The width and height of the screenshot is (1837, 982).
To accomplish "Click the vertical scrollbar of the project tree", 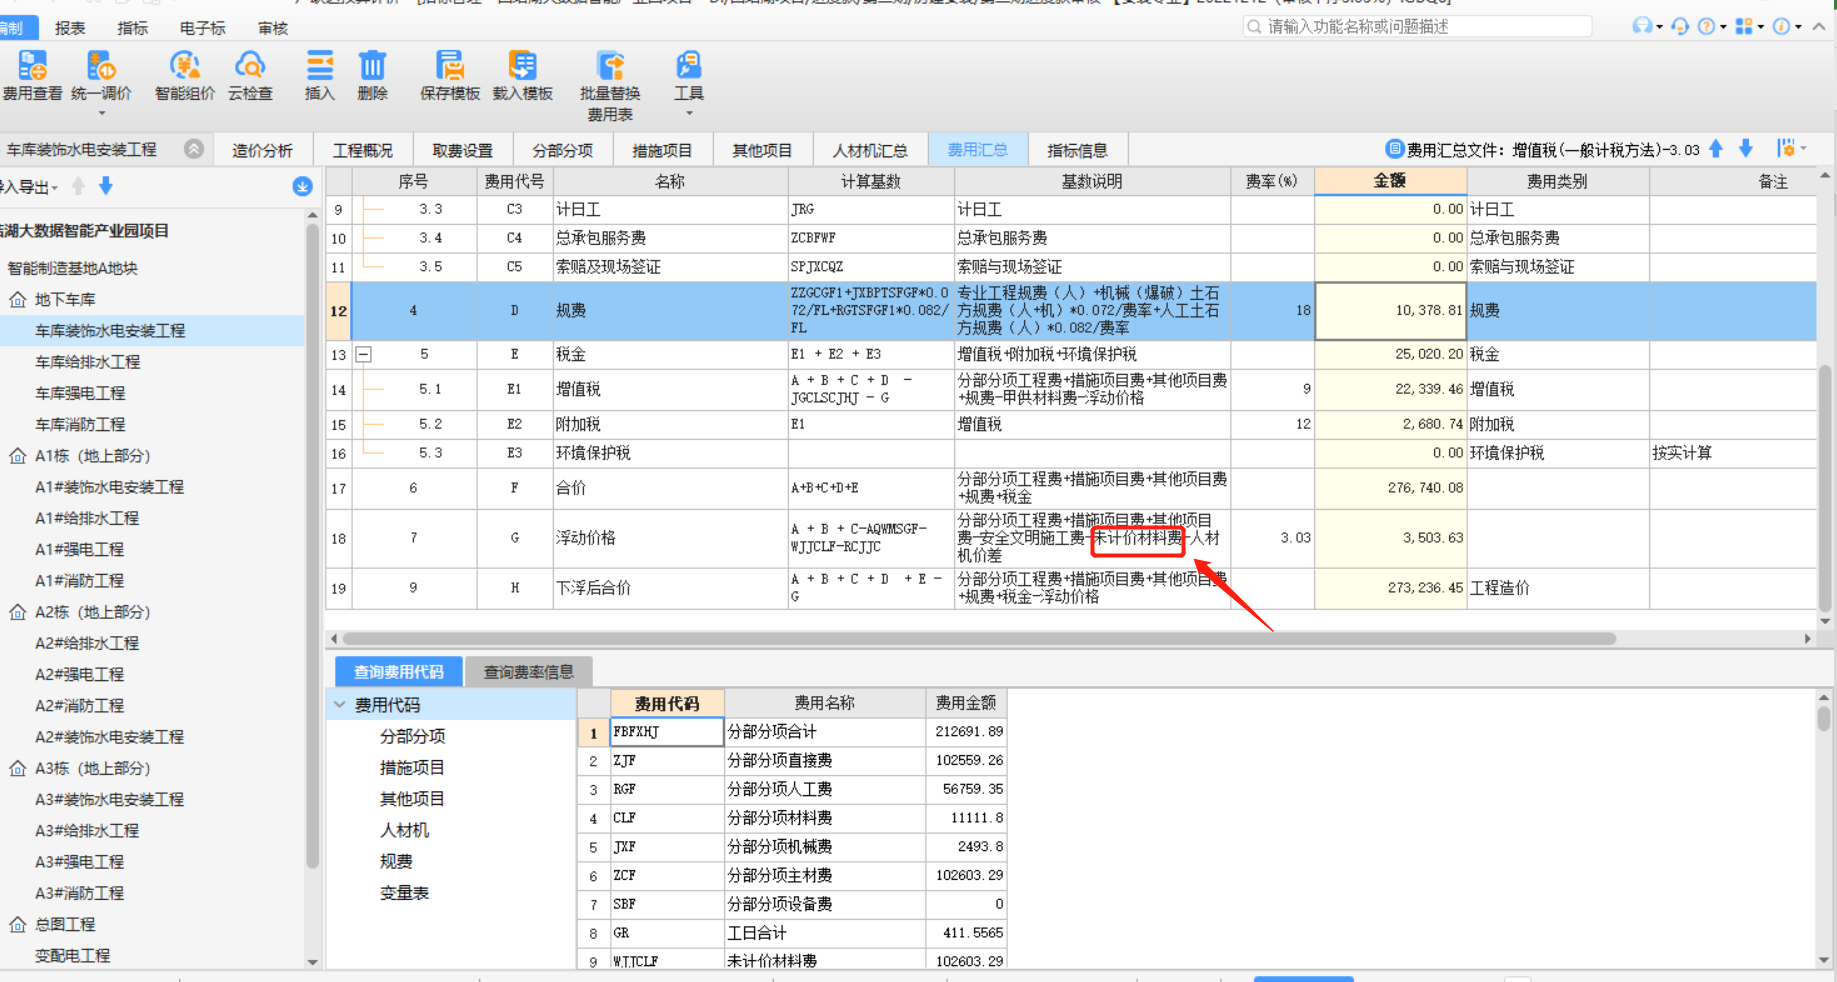I will [x=312, y=545].
